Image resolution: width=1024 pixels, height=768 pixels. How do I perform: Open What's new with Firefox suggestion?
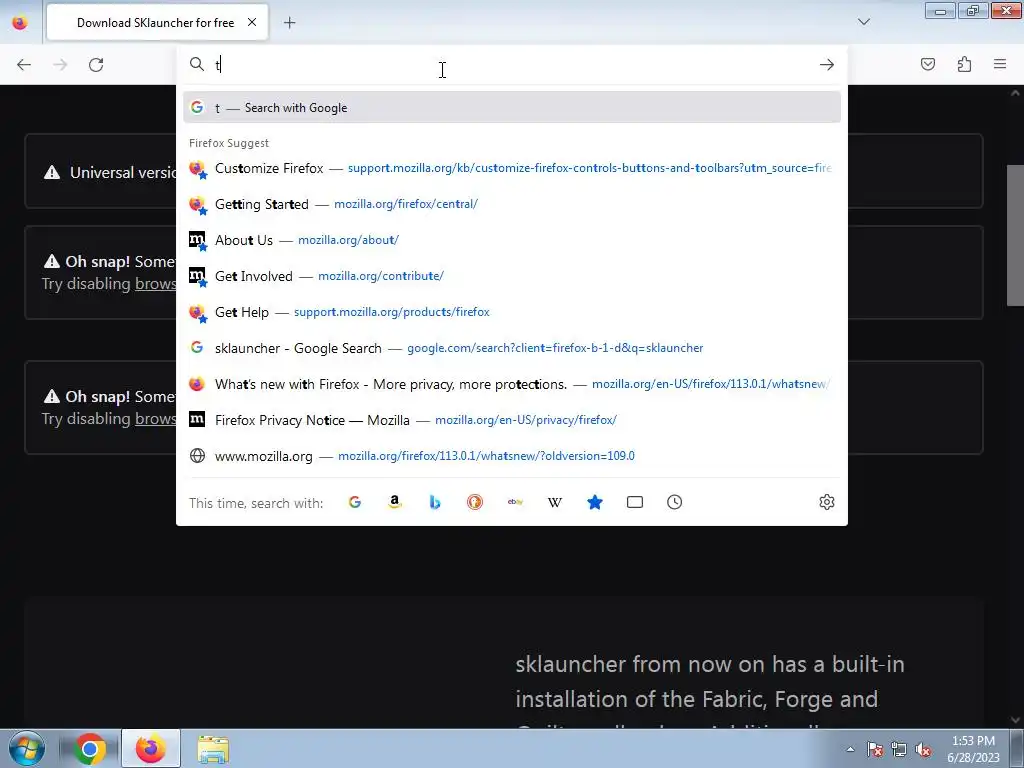point(512,384)
